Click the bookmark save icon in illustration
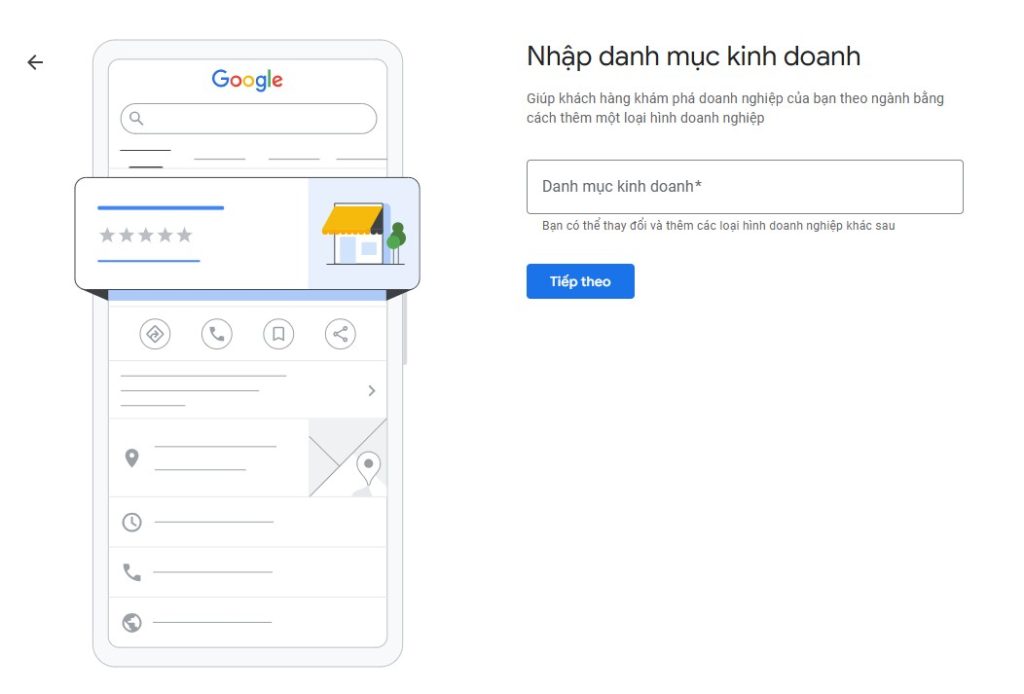This screenshot has width=1024, height=694. click(278, 334)
